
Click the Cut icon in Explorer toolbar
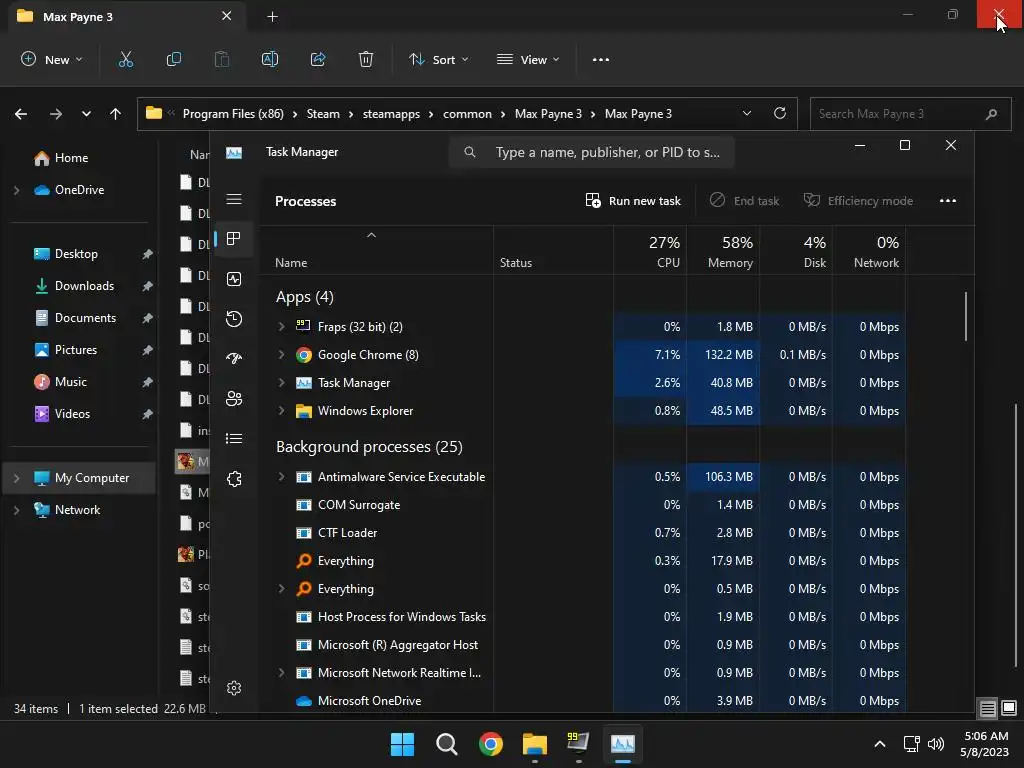(125, 59)
